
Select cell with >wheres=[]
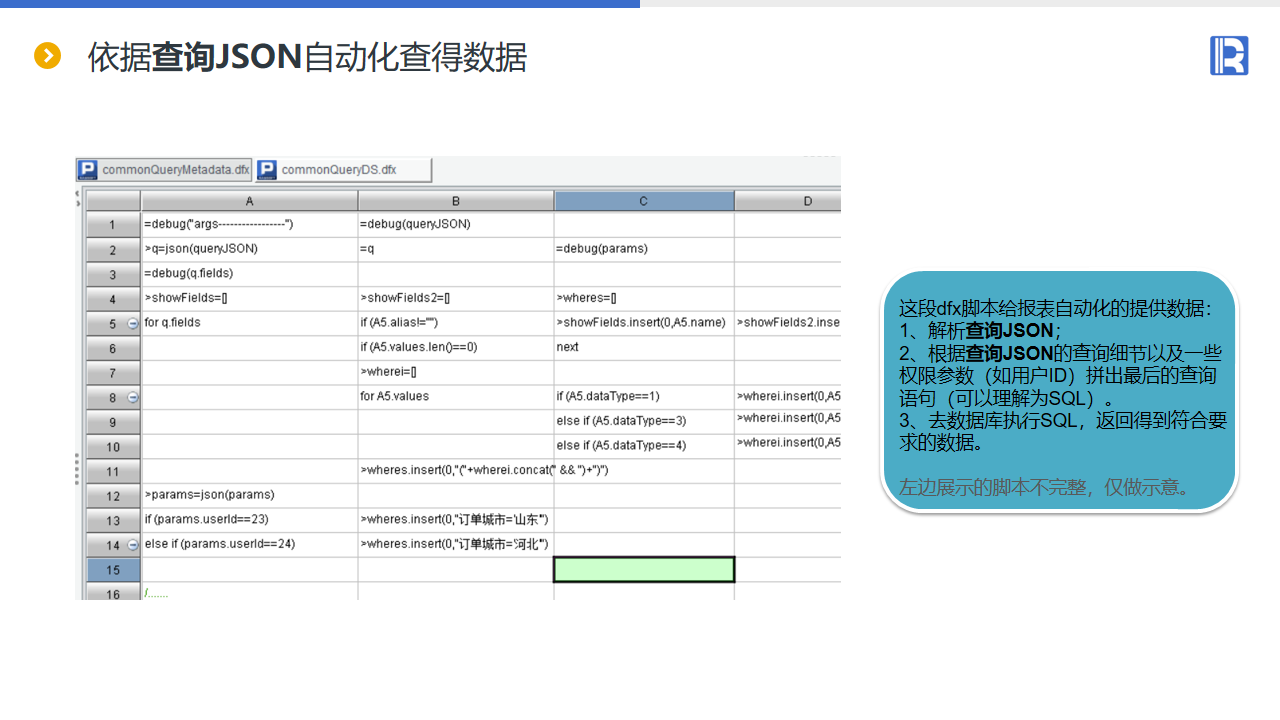pyautogui.click(x=644, y=299)
